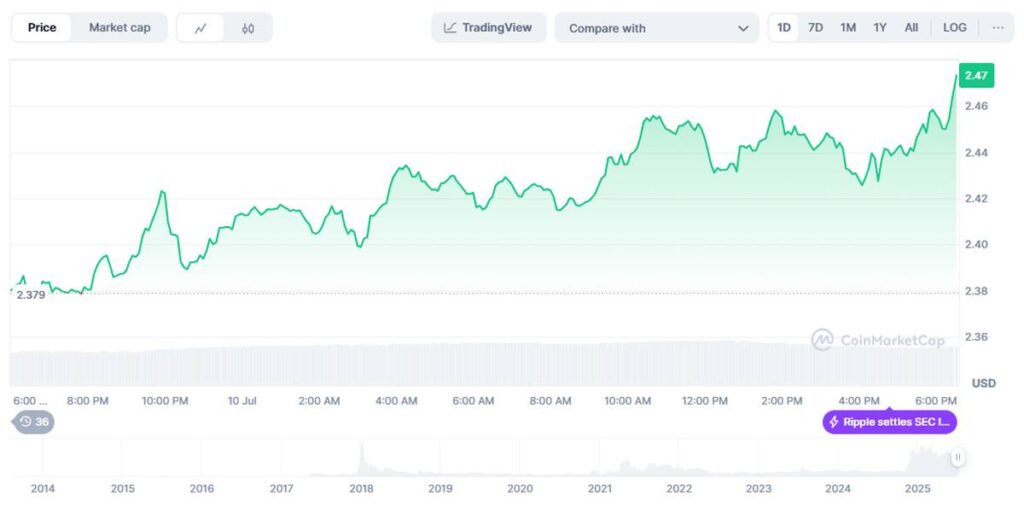Click the 2.44 price axis label
Screen dimensions: 1024x519
[x=976, y=153]
